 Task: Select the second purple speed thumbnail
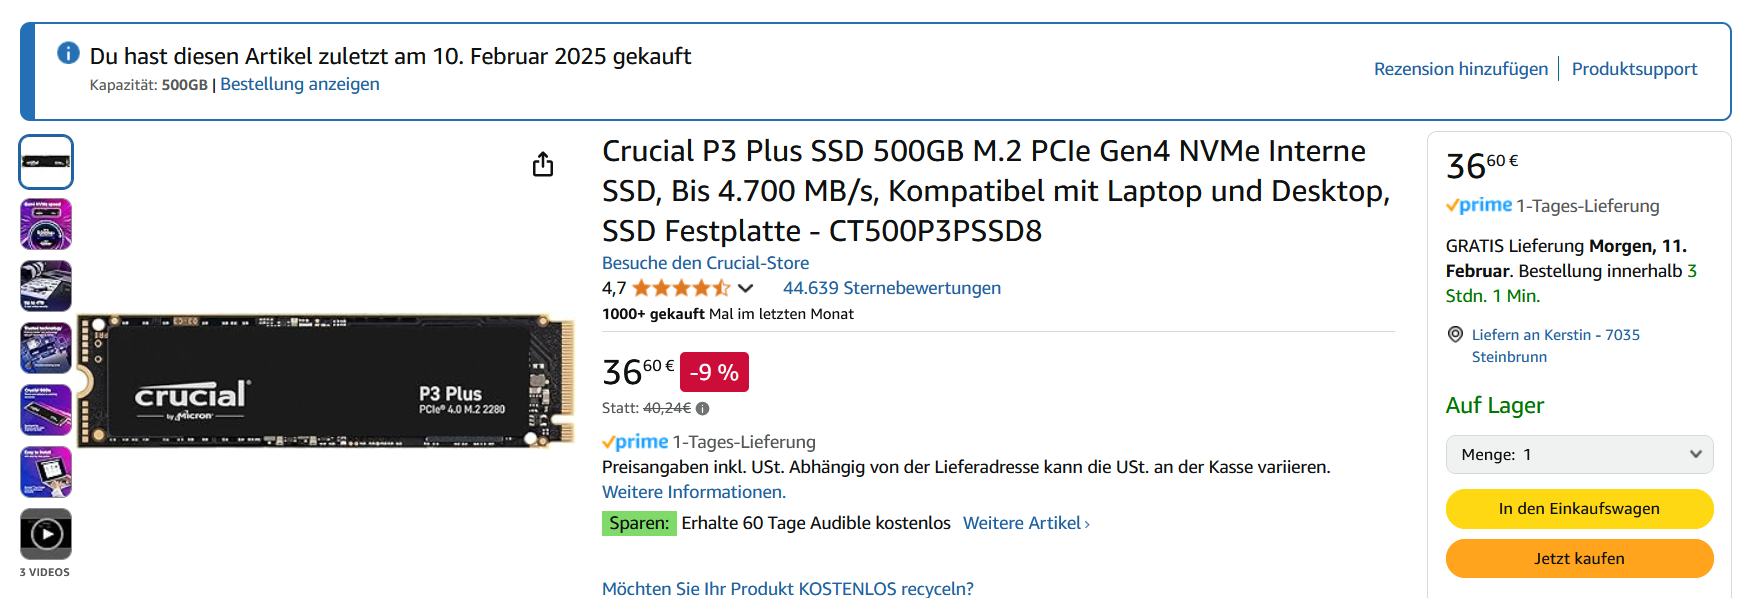click(x=46, y=224)
